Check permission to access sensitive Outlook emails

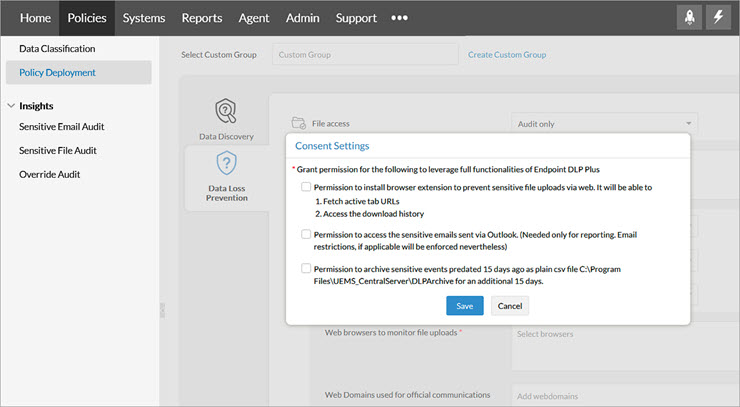305,235
